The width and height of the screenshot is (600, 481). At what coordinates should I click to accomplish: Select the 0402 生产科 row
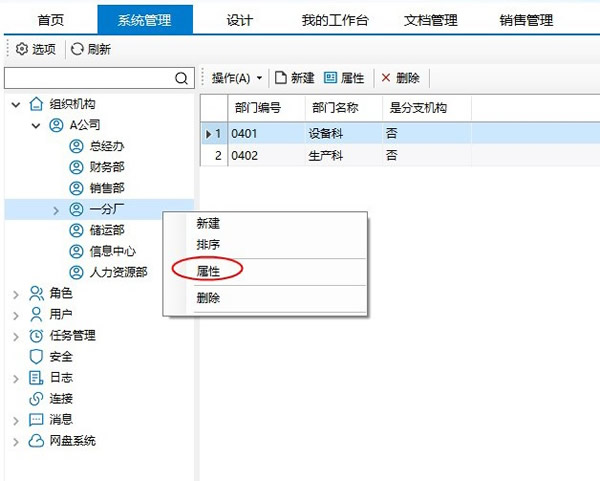click(330, 155)
